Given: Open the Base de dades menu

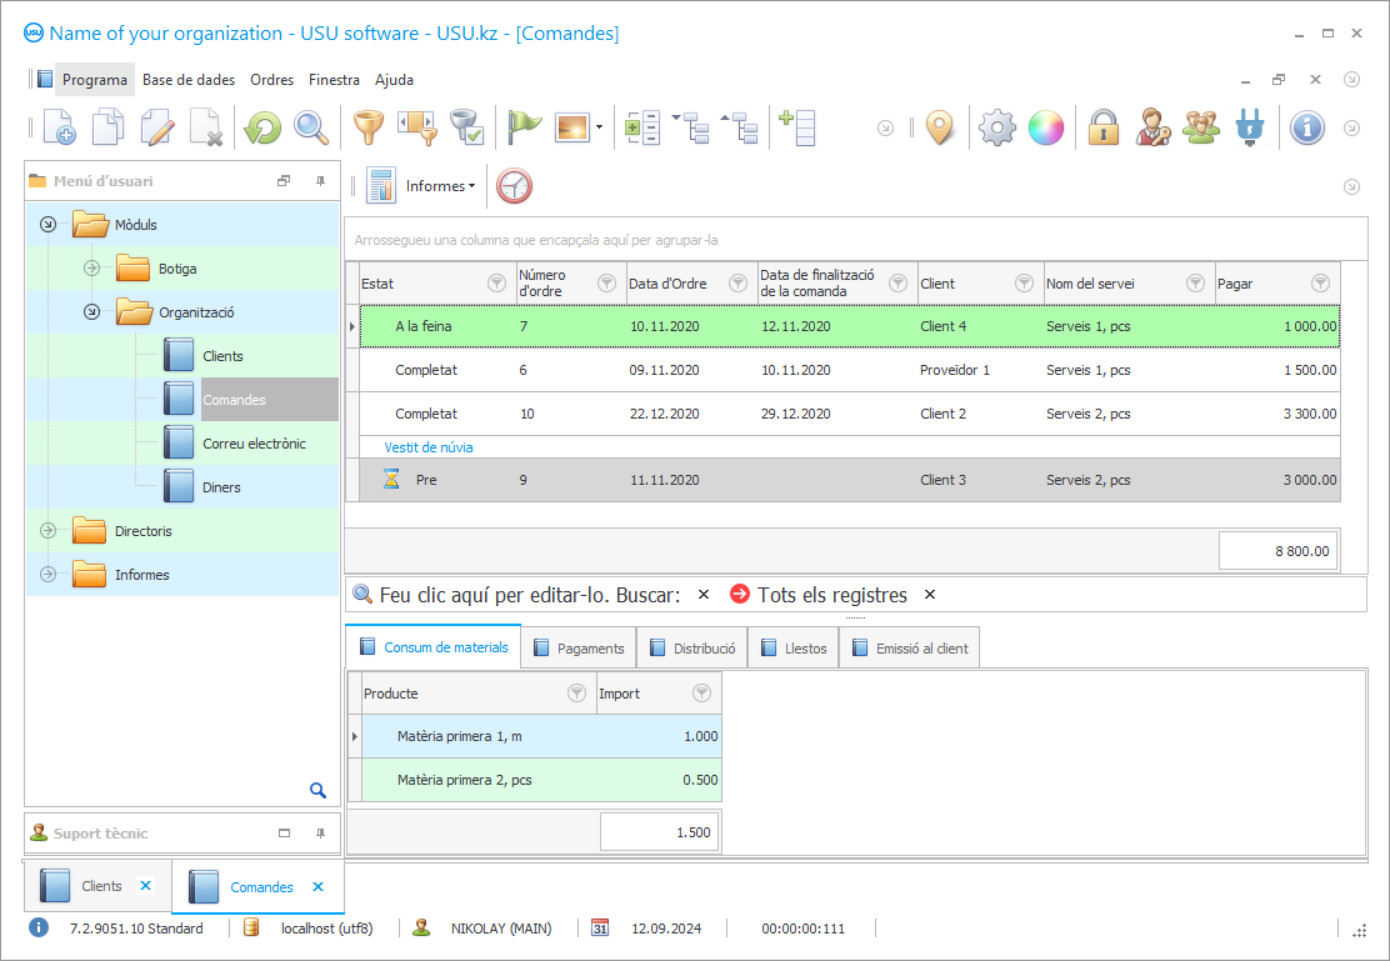Looking at the screenshot, I should tap(188, 80).
